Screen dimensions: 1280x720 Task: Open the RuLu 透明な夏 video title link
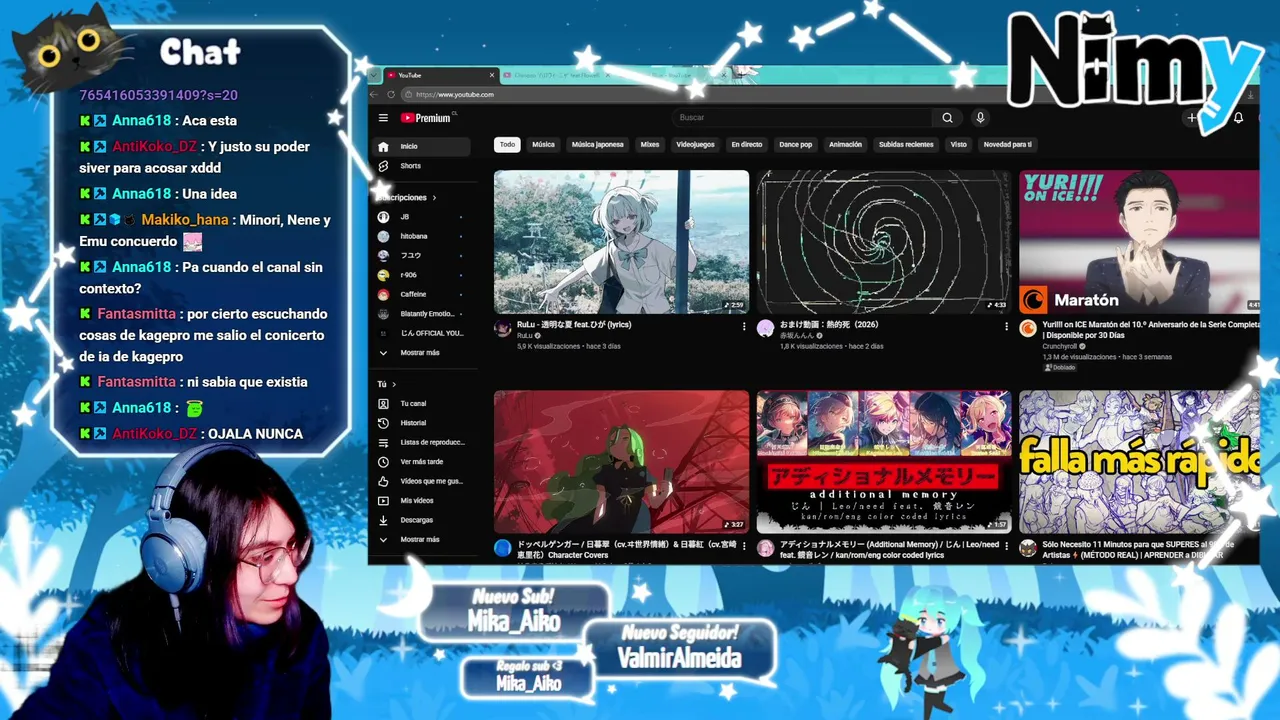point(574,325)
